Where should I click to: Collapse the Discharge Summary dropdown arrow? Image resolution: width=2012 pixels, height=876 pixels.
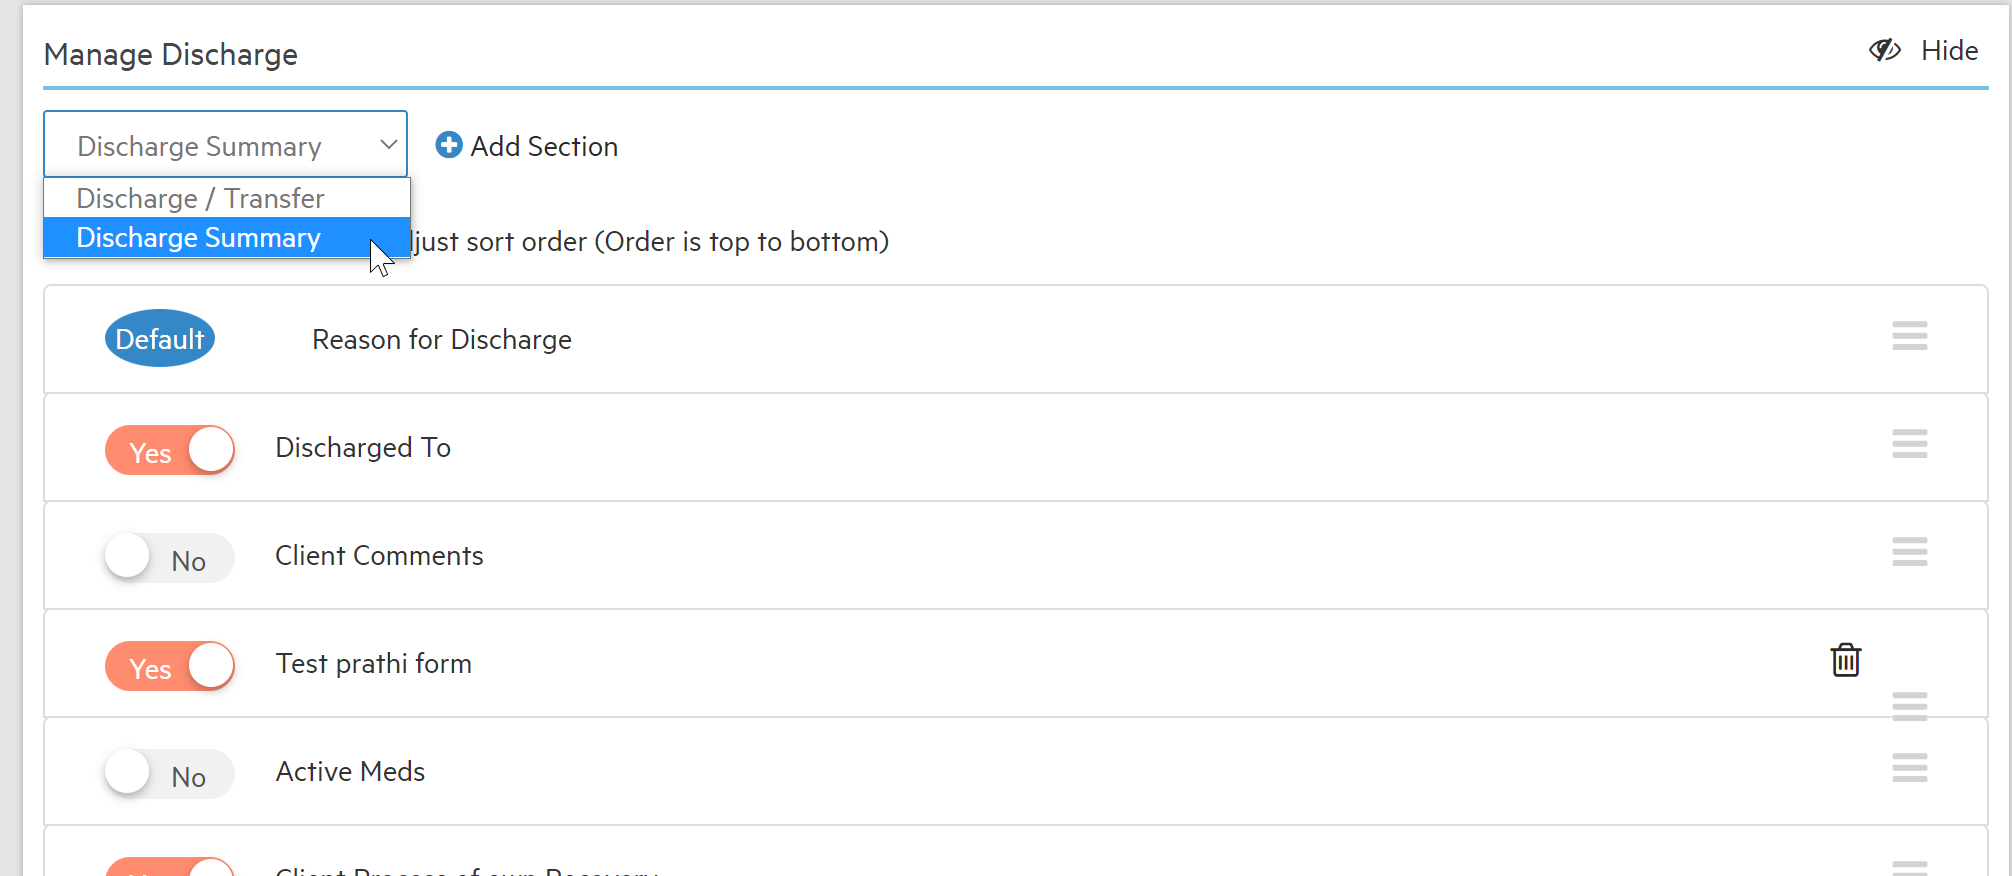(x=388, y=145)
